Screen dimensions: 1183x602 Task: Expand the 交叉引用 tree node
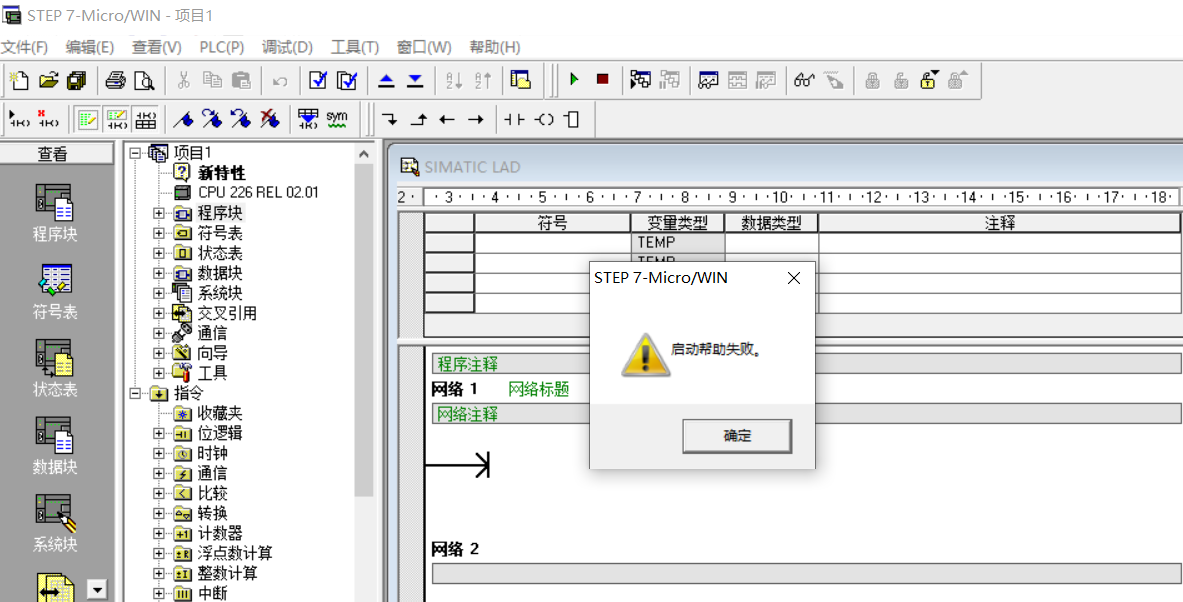pos(158,312)
